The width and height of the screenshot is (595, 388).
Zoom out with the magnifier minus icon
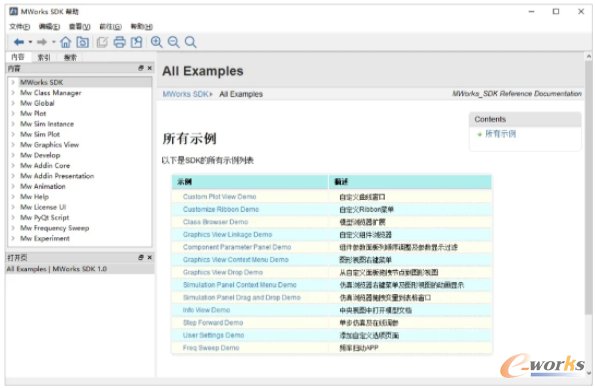[173, 42]
